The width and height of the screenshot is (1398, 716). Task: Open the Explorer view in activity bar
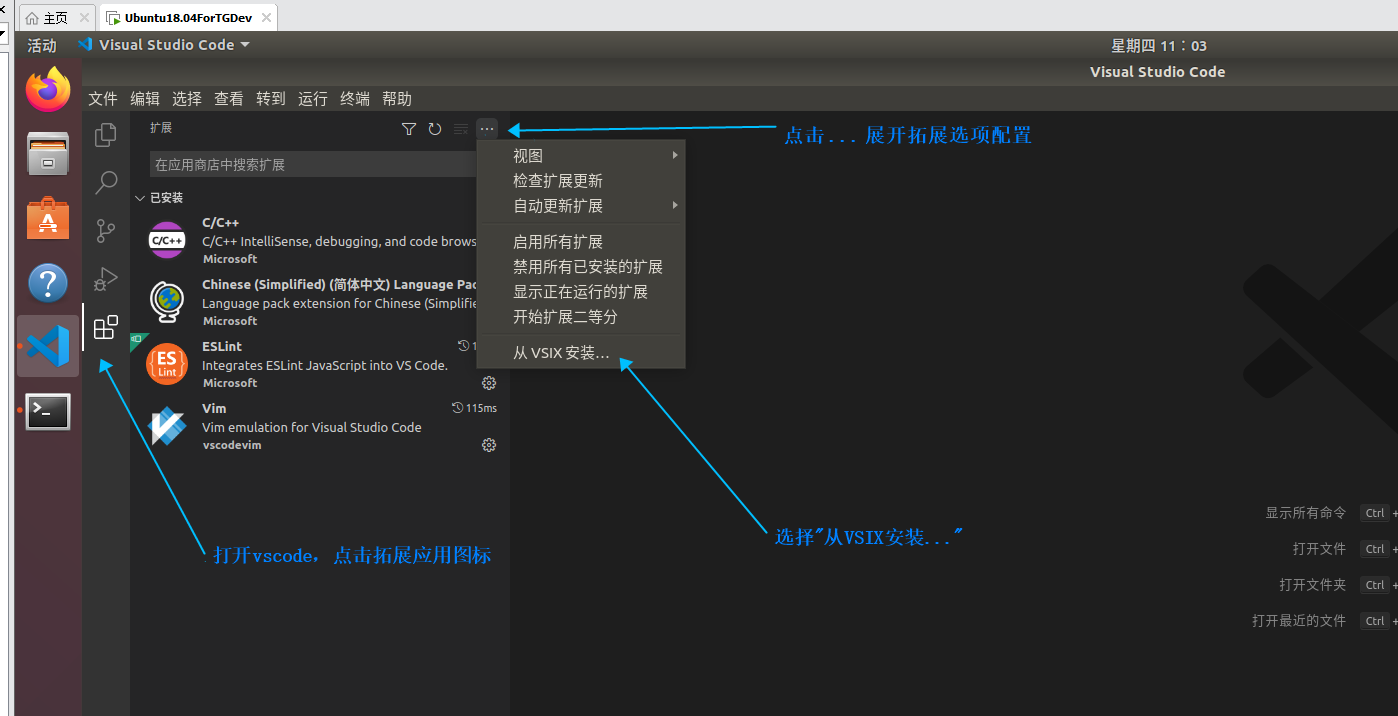tap(105, 135)
